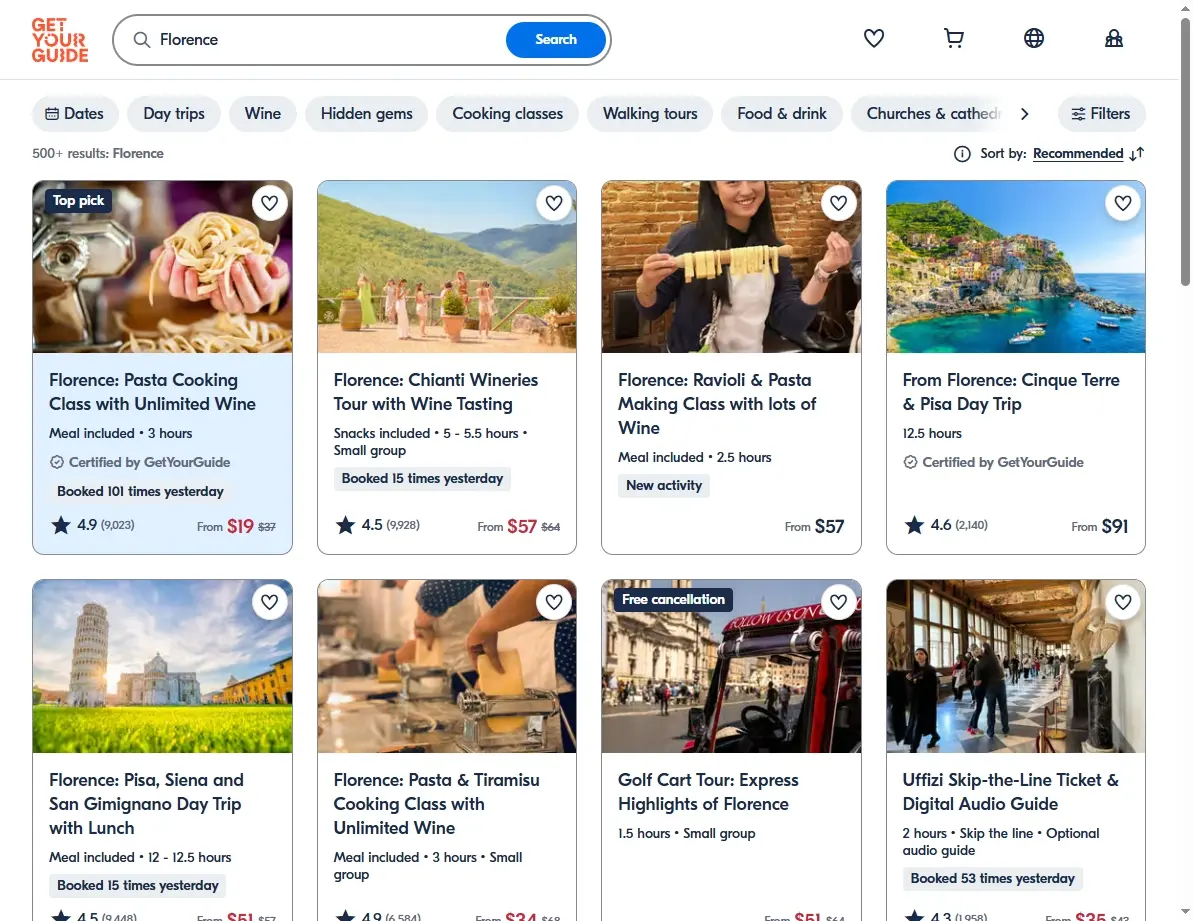Open Florence: Chianti Wineries Tour with Wine Tasting
This screenshot has width=1193, height=921.
click(x=435, y=392)
